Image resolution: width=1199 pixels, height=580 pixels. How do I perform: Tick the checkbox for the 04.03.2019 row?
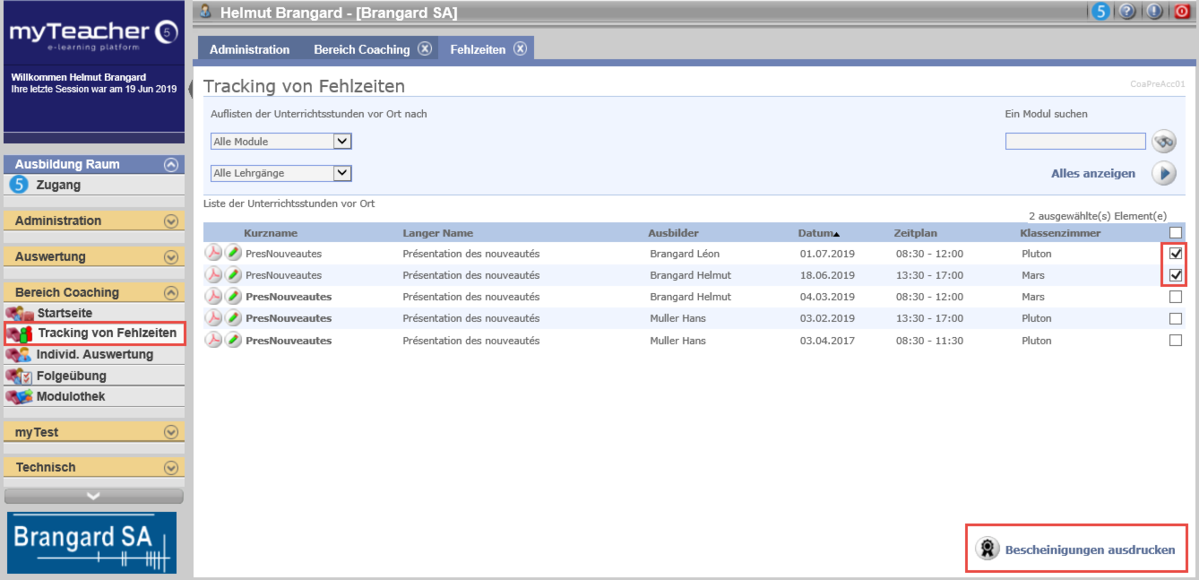tap(1175, 297)
